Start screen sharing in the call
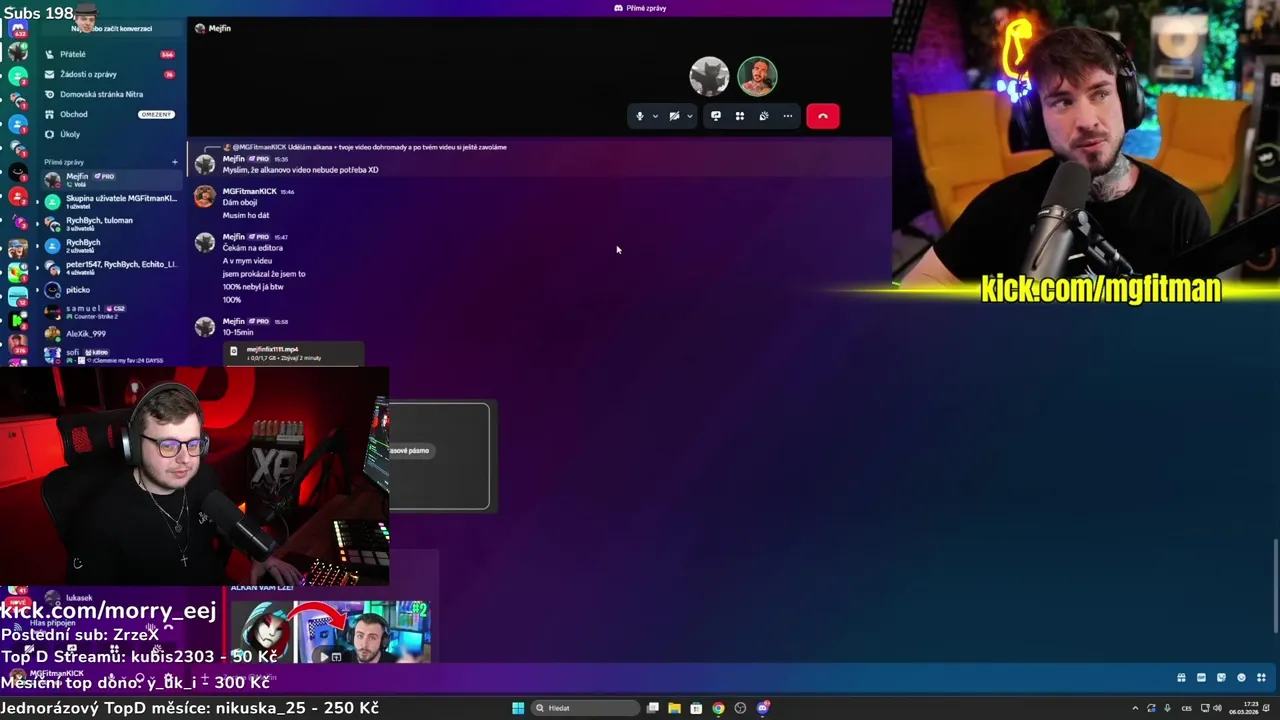This screenshot has width=1280, height=720. click(x=716, y=116)
